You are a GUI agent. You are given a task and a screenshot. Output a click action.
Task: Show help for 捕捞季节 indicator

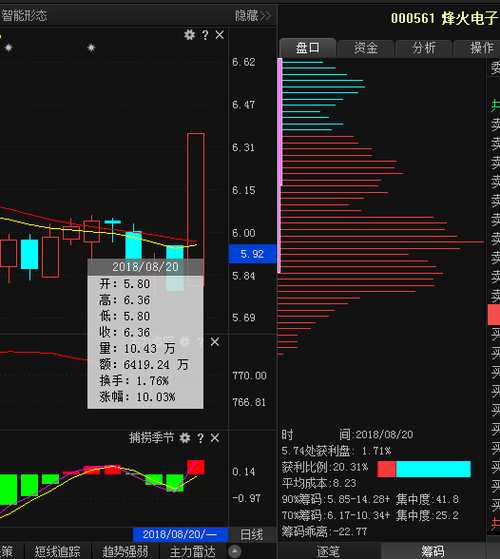click(201, 438)
